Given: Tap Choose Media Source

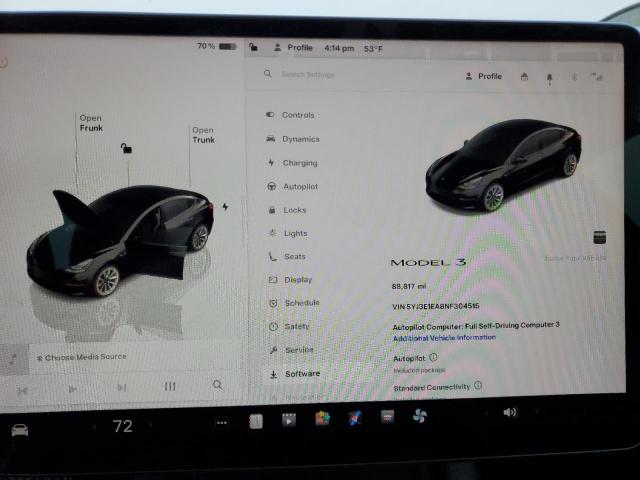Looking at the screenshot, I should (82, 357).
